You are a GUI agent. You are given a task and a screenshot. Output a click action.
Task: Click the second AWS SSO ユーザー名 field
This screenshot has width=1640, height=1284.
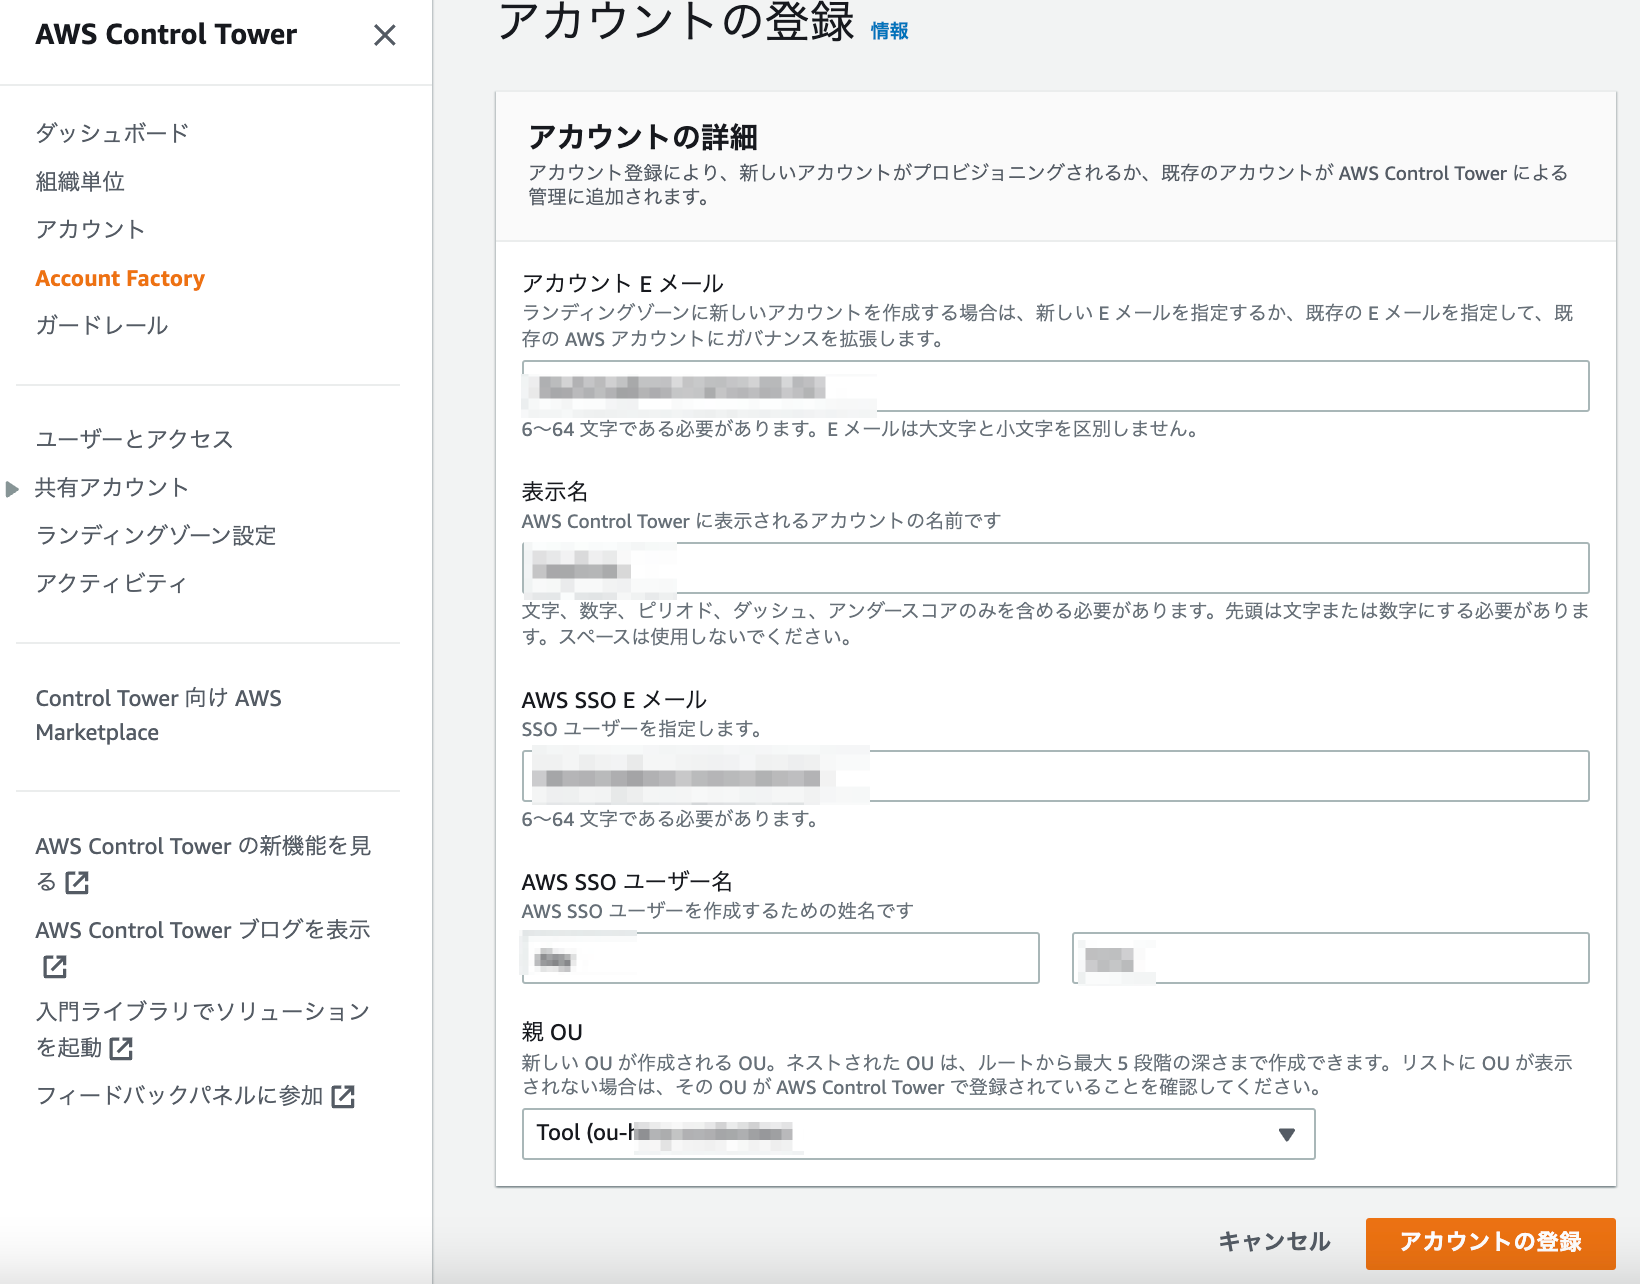[1330, 958]
